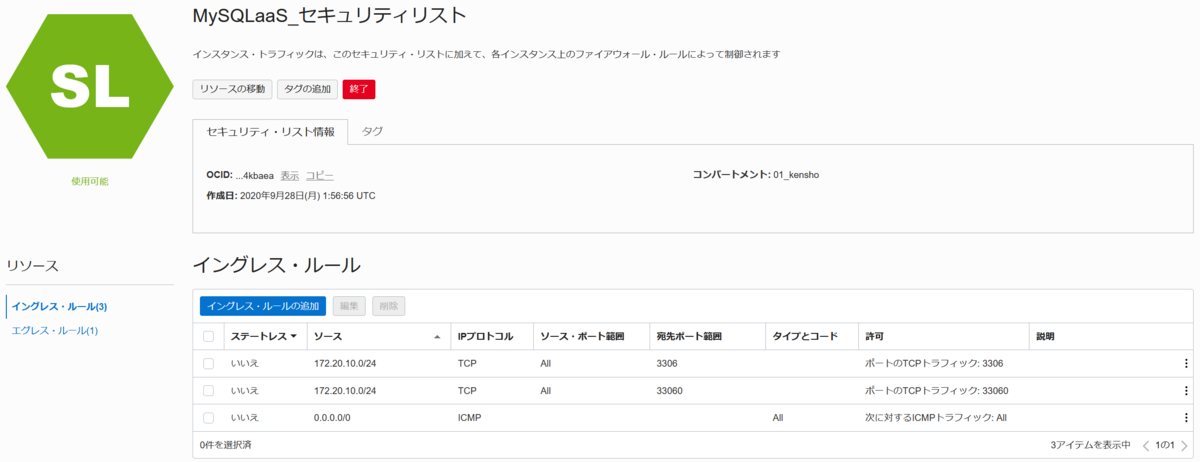Click ポートのTCPトラフィック: 33060 text
Image resolution: width=1200 pixels, height=462 pixels.
(936, 390)
